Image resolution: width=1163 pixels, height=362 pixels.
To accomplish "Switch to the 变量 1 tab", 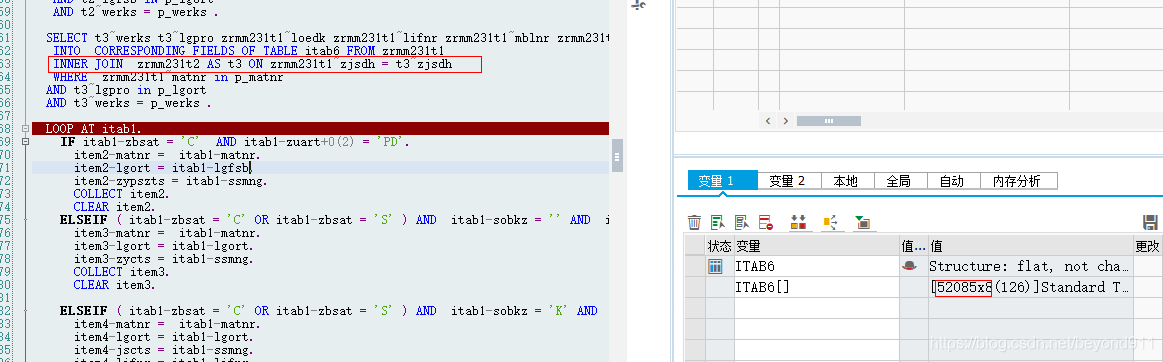I will (x=722, y=180).
